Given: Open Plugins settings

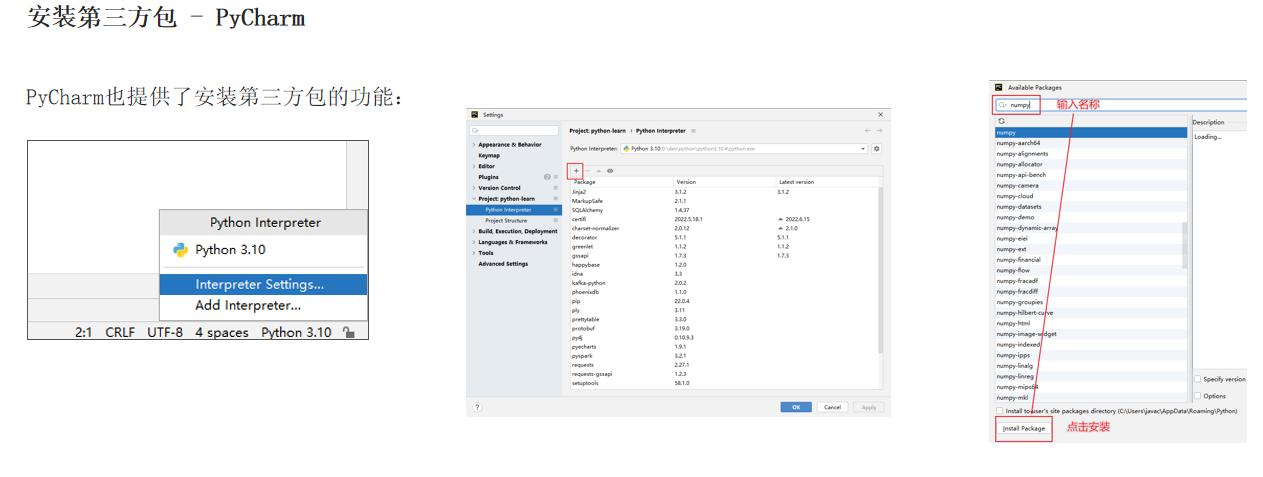Looking at the screenshot, I should tap(488, 177).
